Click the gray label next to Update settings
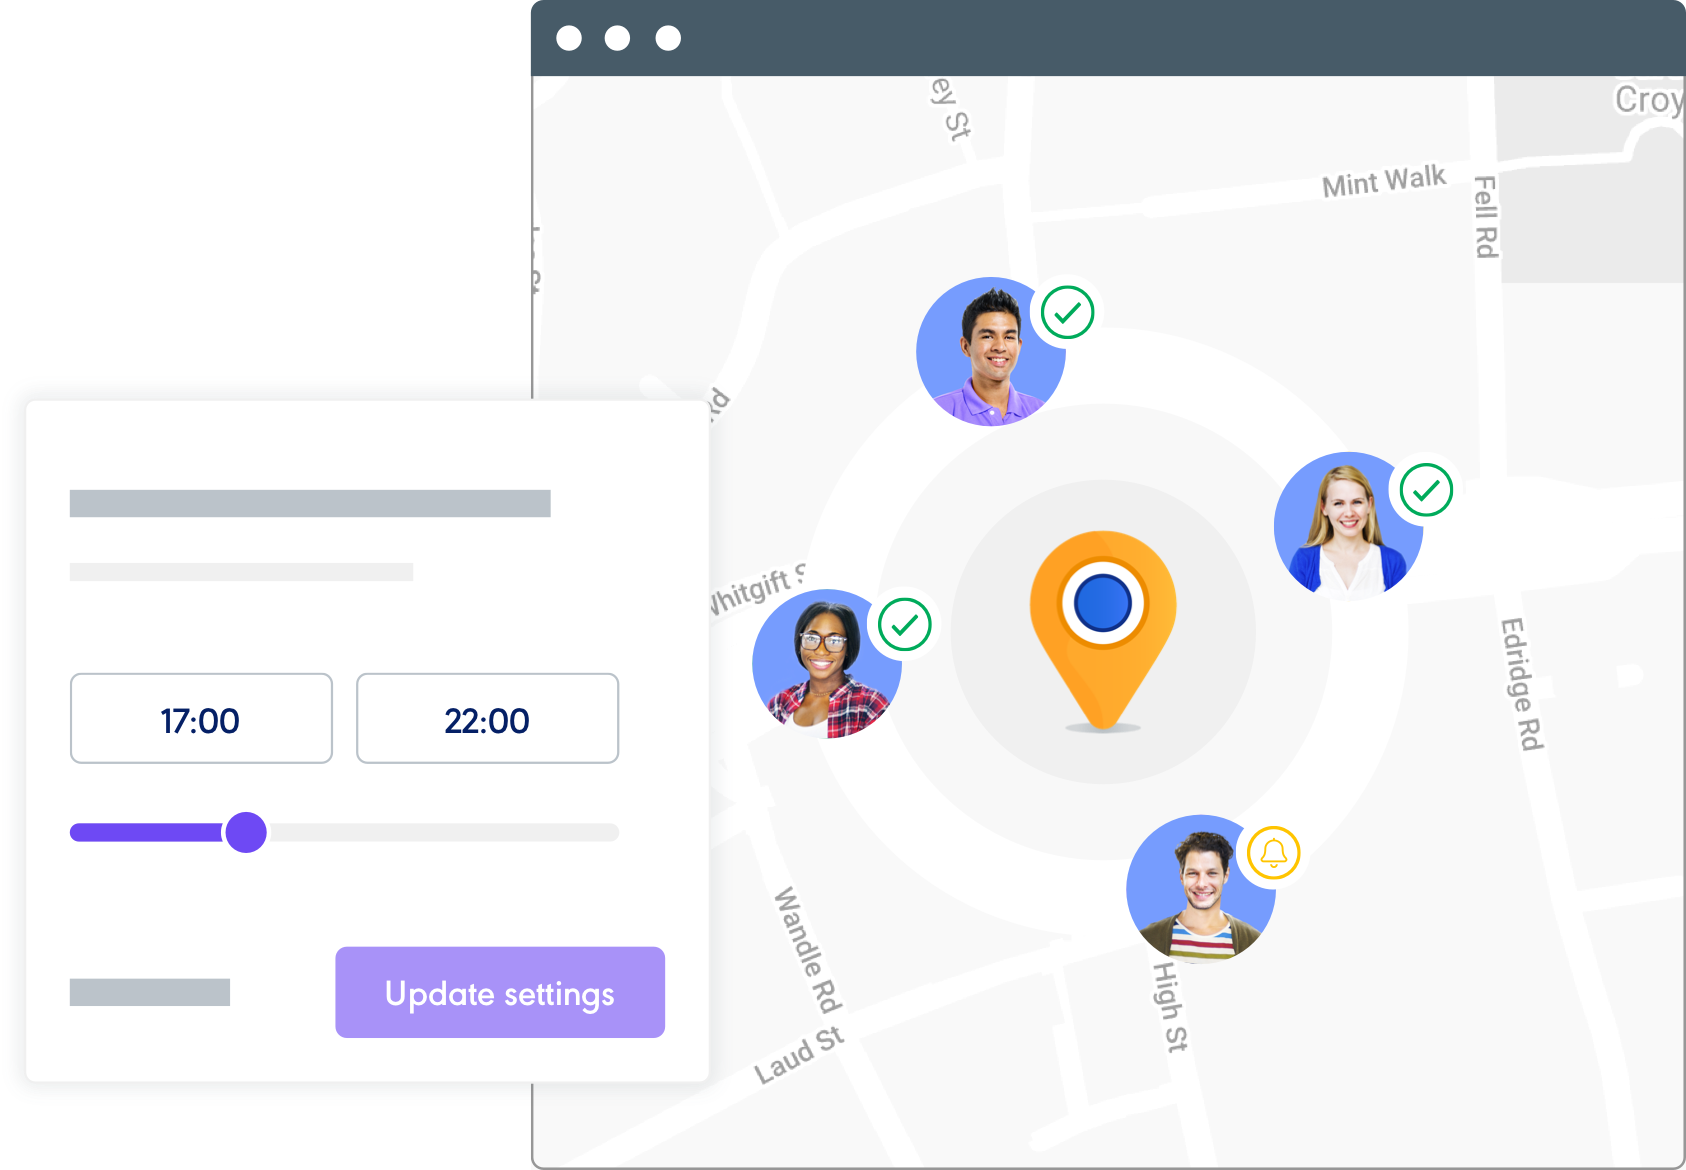The image size is (1686, 1170). pos(148,993)
